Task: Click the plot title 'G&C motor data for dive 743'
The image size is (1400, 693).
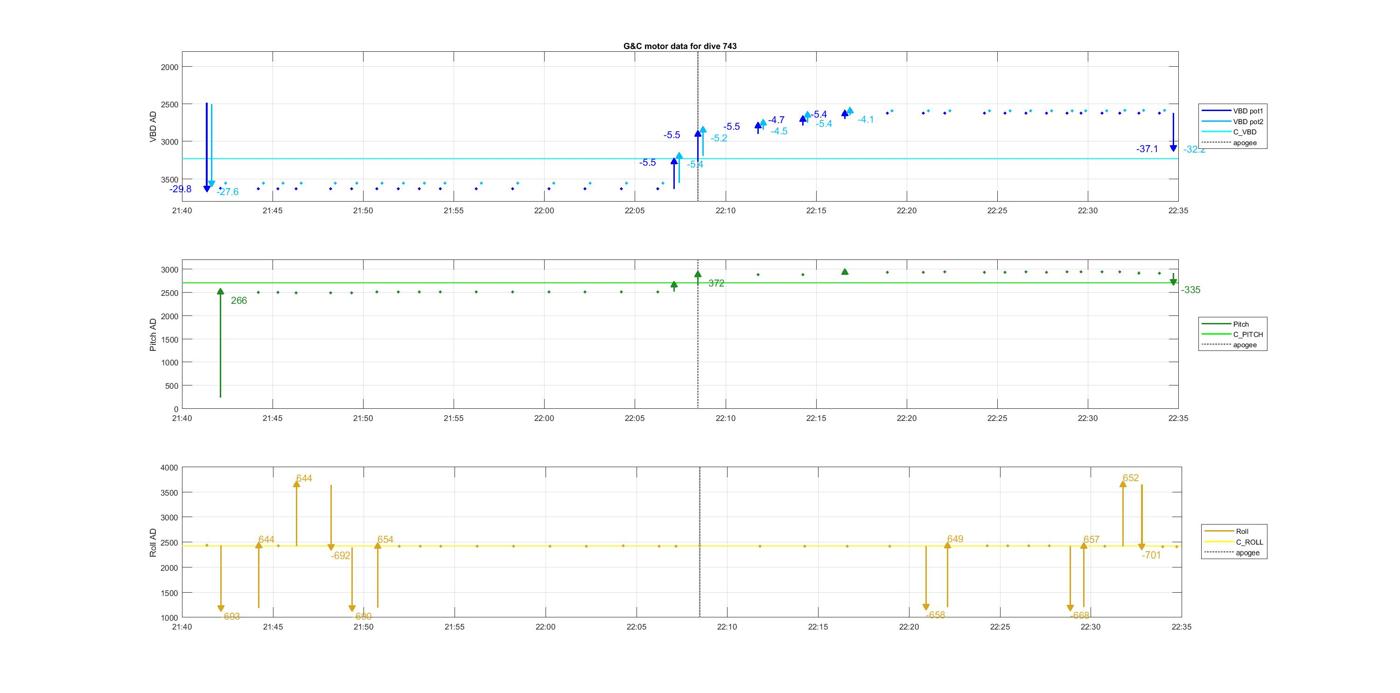Action: [680, 46]
